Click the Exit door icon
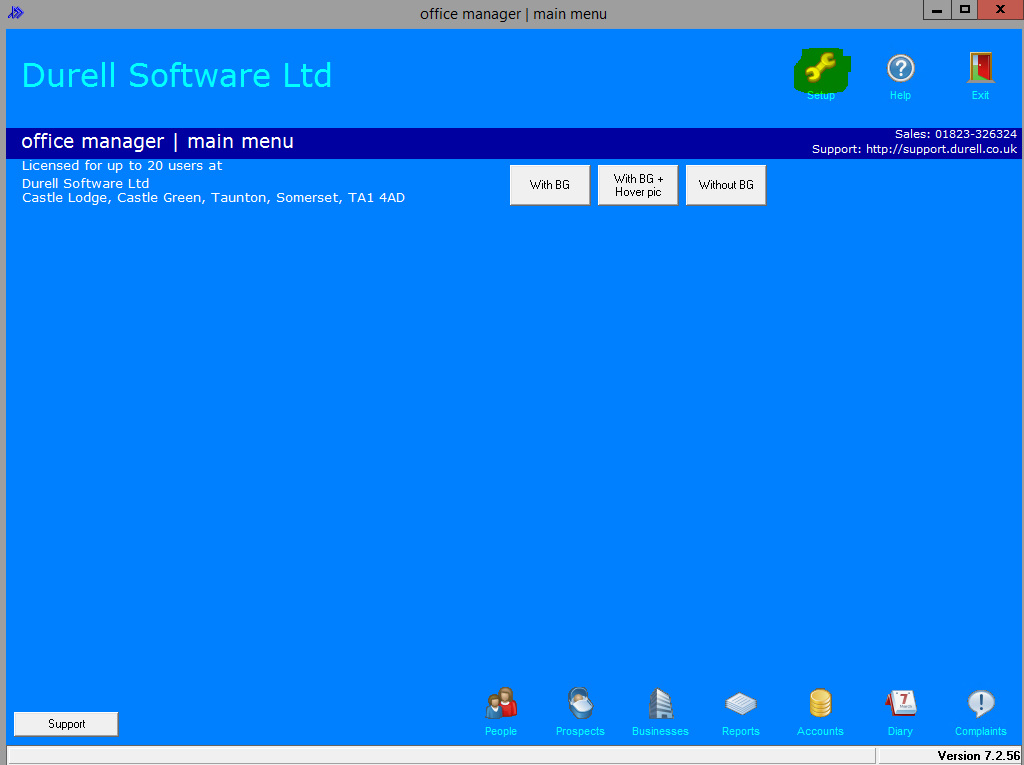The width and height of the screenshot is (1024, 765). click(x=980, y=68)
